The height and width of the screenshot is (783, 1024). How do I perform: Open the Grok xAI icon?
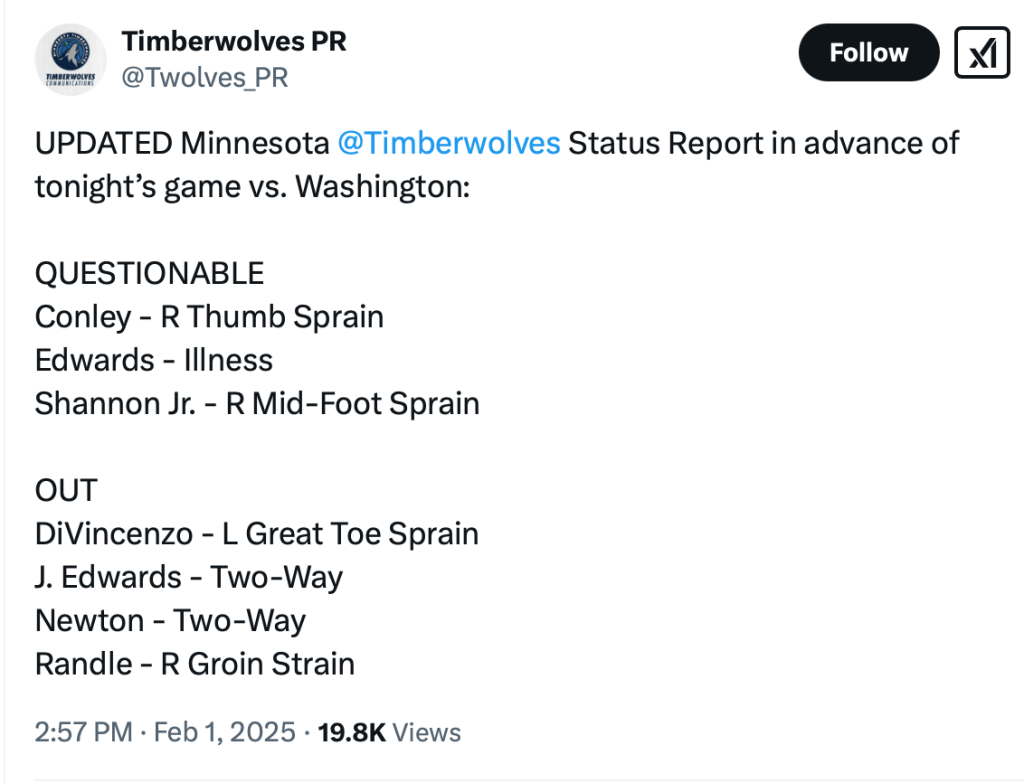(982, 52)
